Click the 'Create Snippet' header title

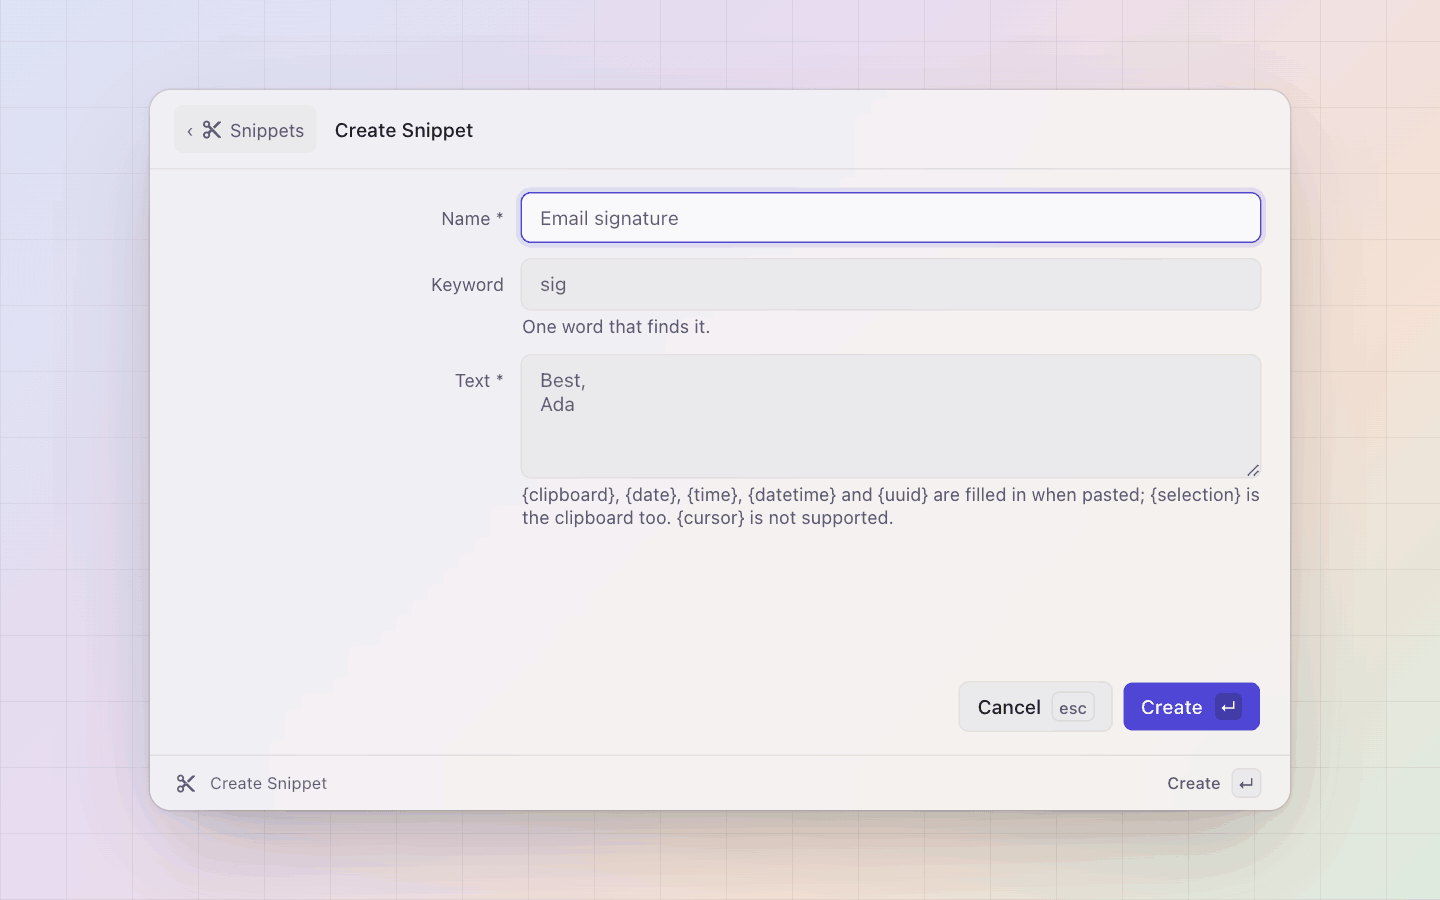pyautogui.click(x=404, y=130)
